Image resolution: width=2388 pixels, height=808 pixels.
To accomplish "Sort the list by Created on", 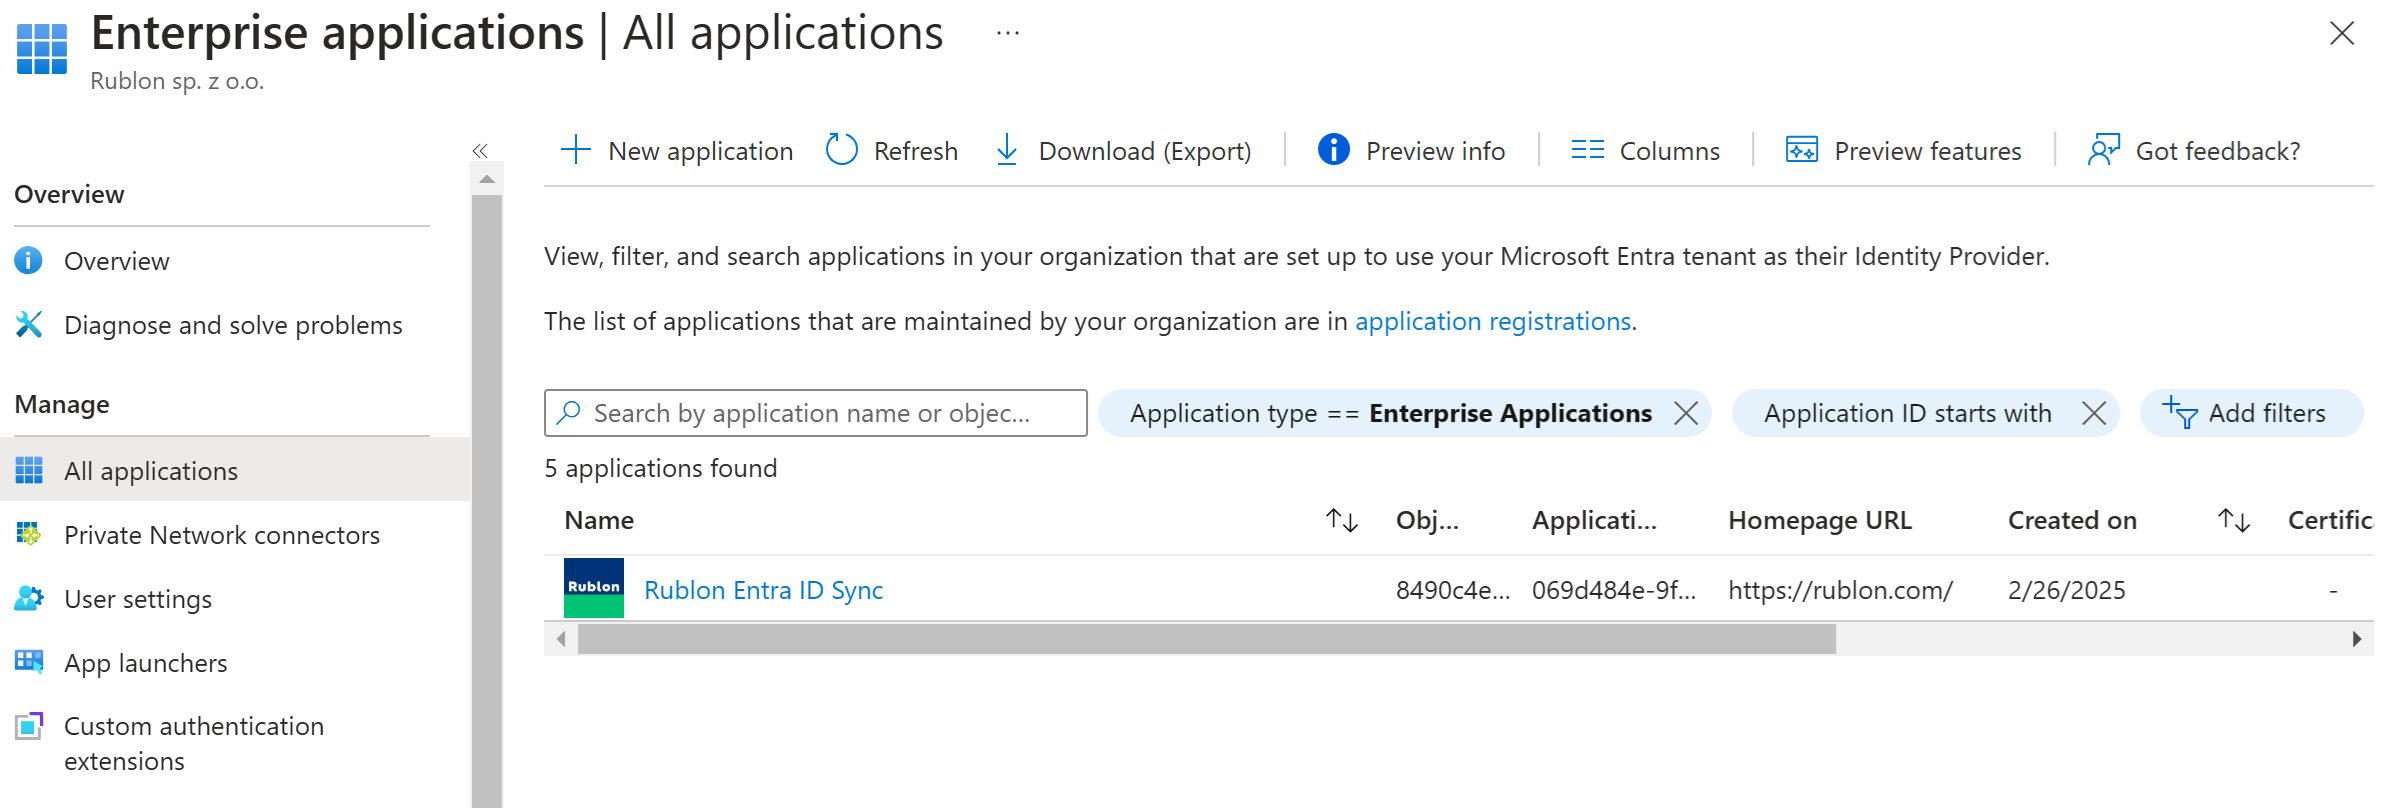I will 2233,520.
